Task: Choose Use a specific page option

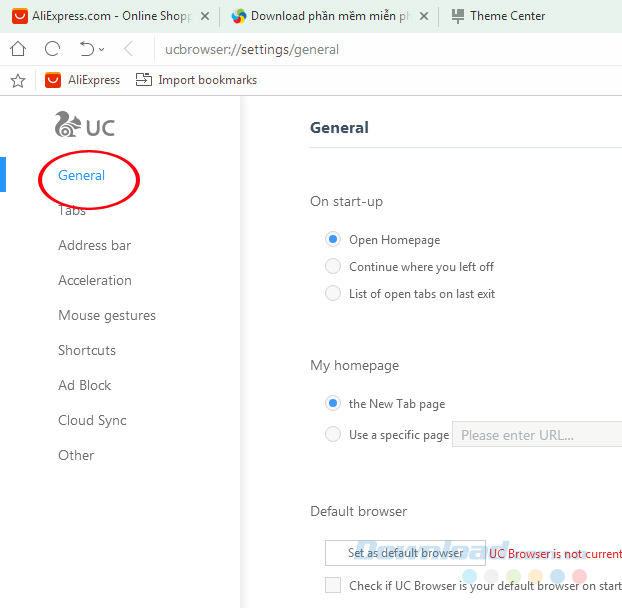Action: pos(333,435)
